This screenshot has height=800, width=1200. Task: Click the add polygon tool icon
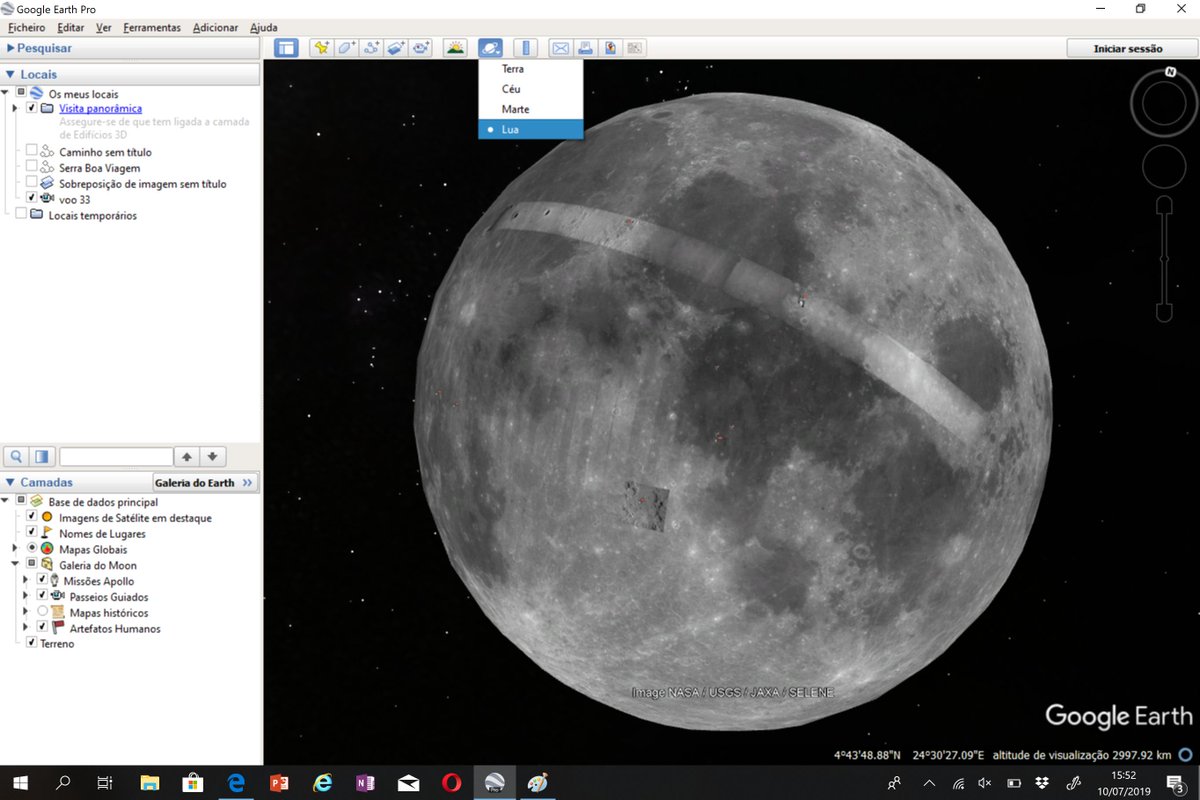click(346, 47)
